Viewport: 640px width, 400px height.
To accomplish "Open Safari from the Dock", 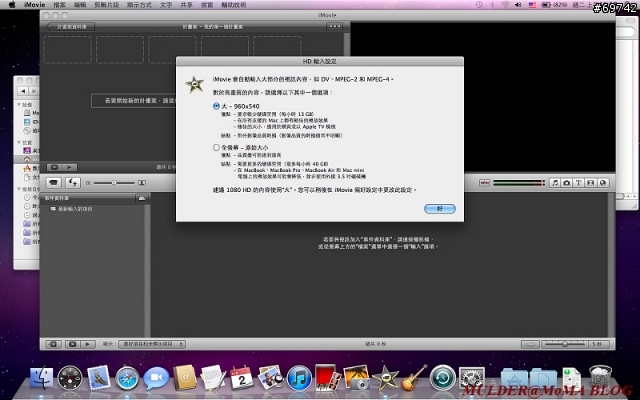I will 127,378.
